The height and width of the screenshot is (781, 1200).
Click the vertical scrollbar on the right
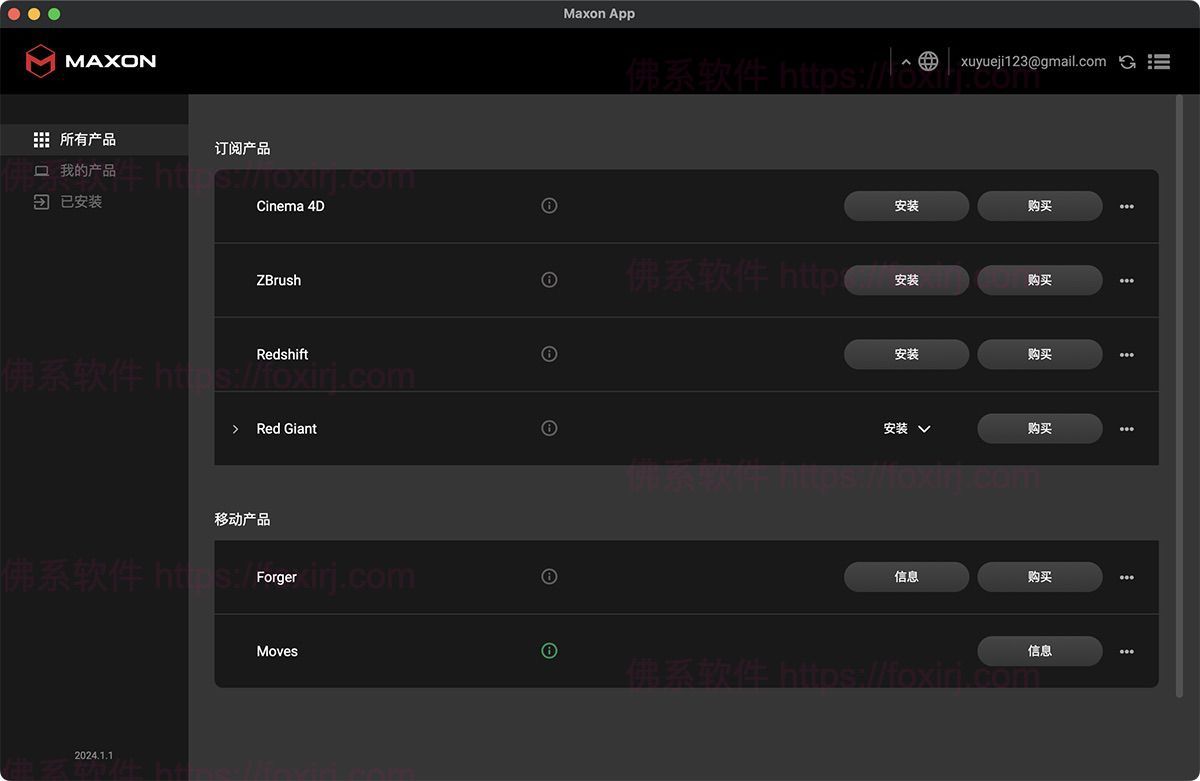(1180, 400)
